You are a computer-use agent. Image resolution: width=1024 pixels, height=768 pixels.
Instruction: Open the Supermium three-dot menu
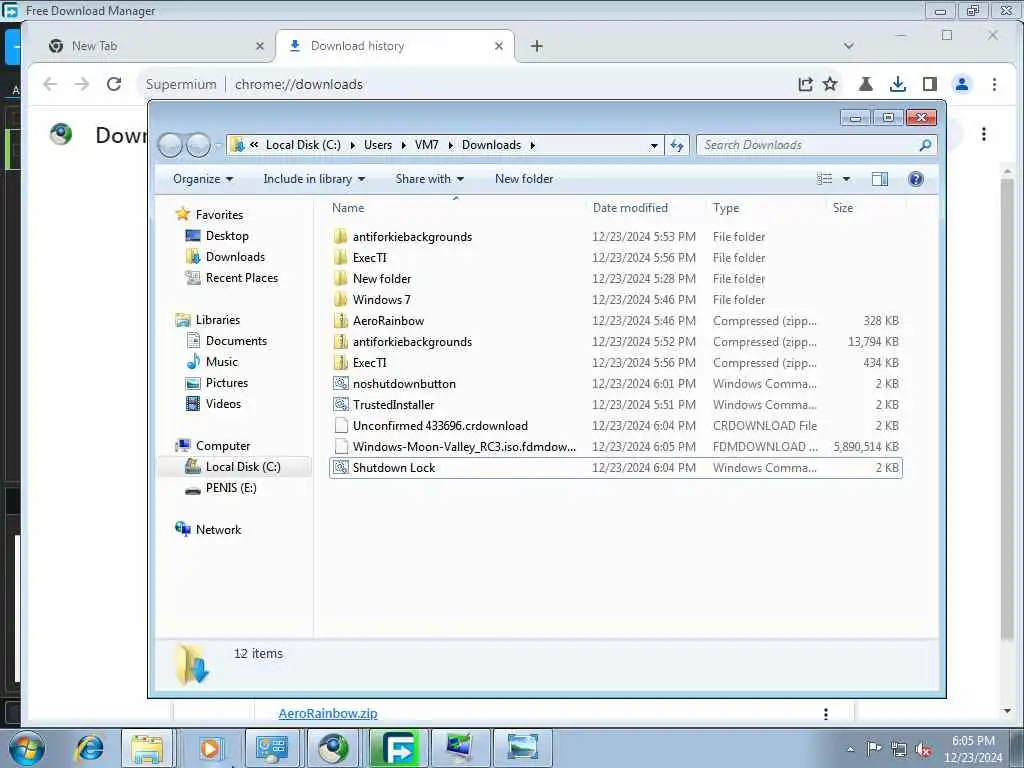coord(994,84)
